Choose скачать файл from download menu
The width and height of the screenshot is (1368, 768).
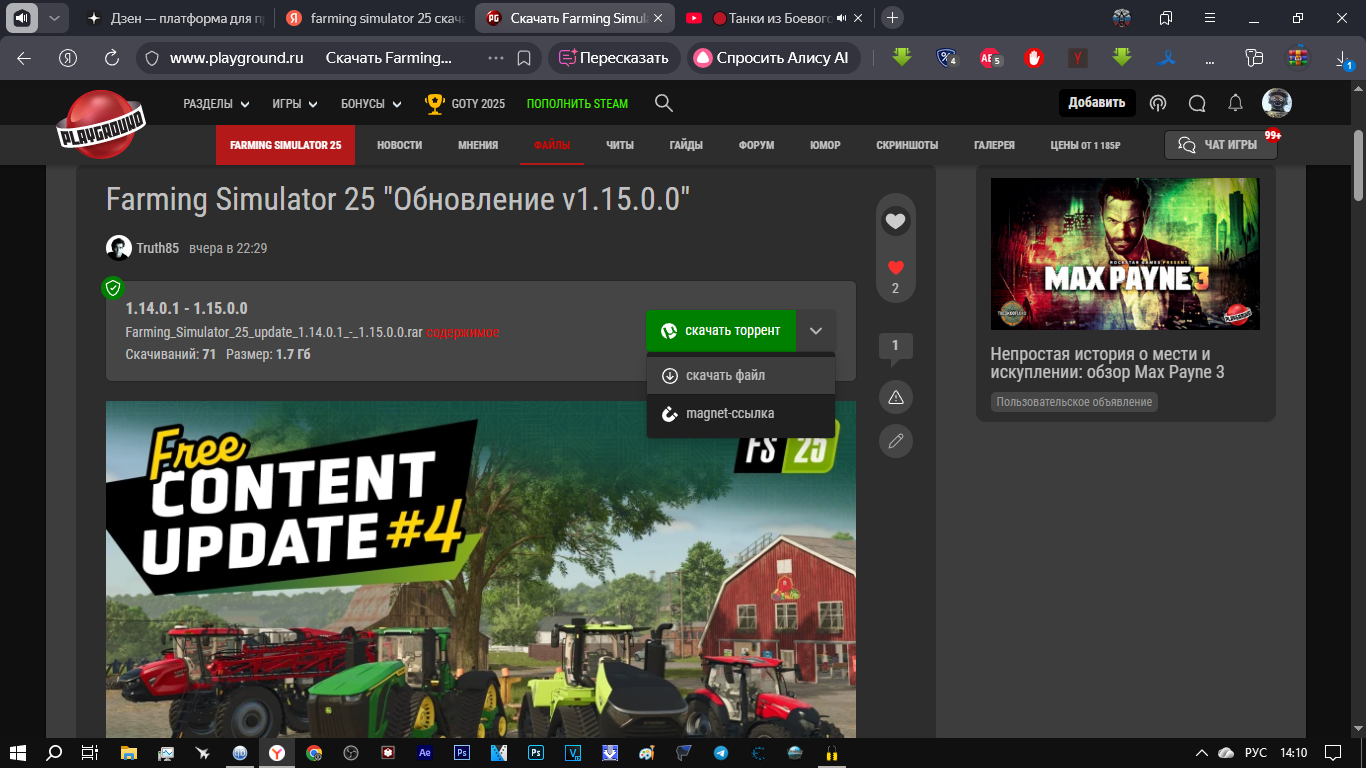741,375
